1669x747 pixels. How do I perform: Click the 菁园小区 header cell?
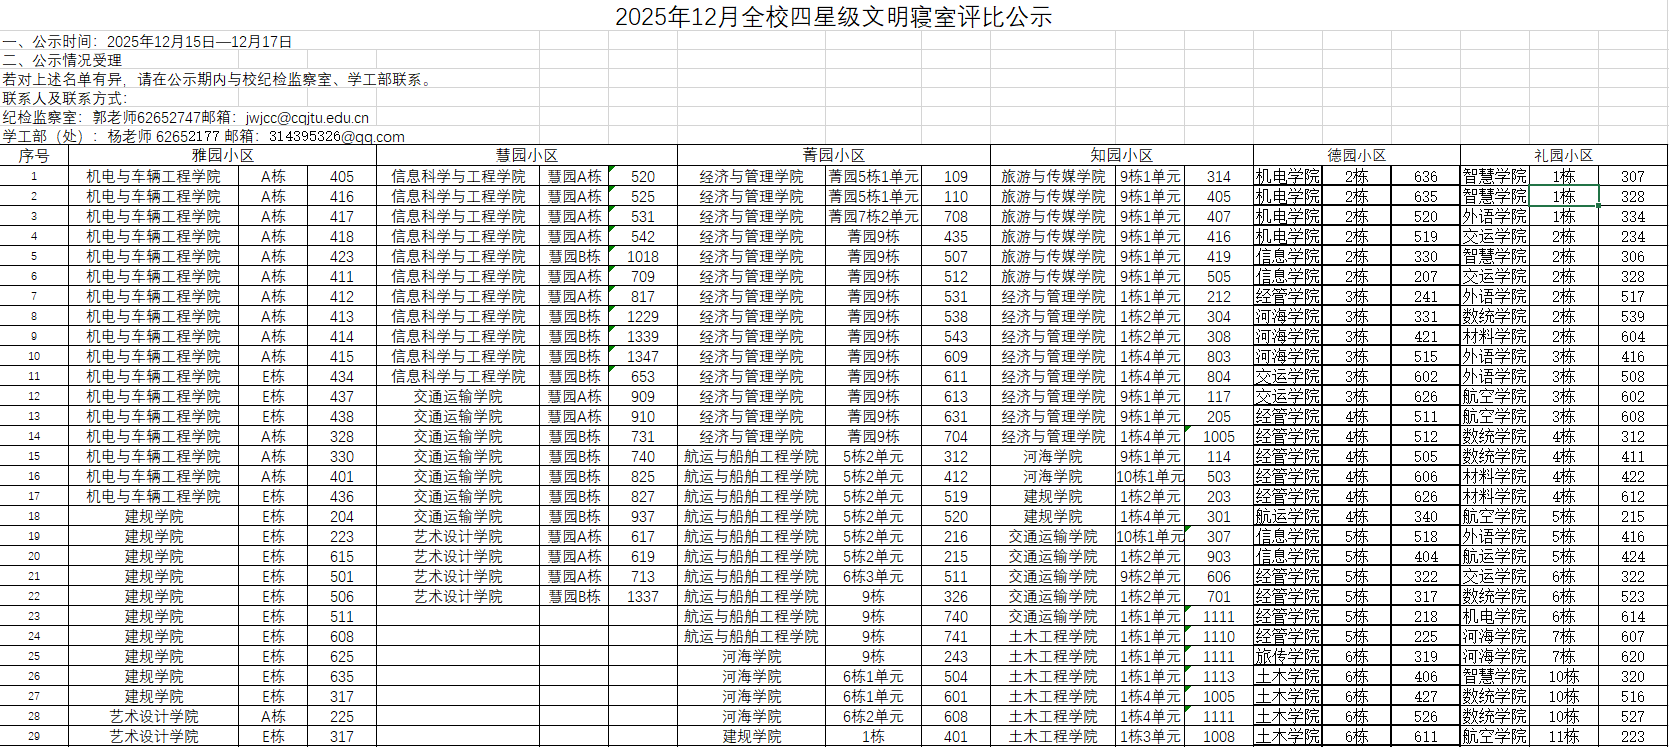[833, 156]
